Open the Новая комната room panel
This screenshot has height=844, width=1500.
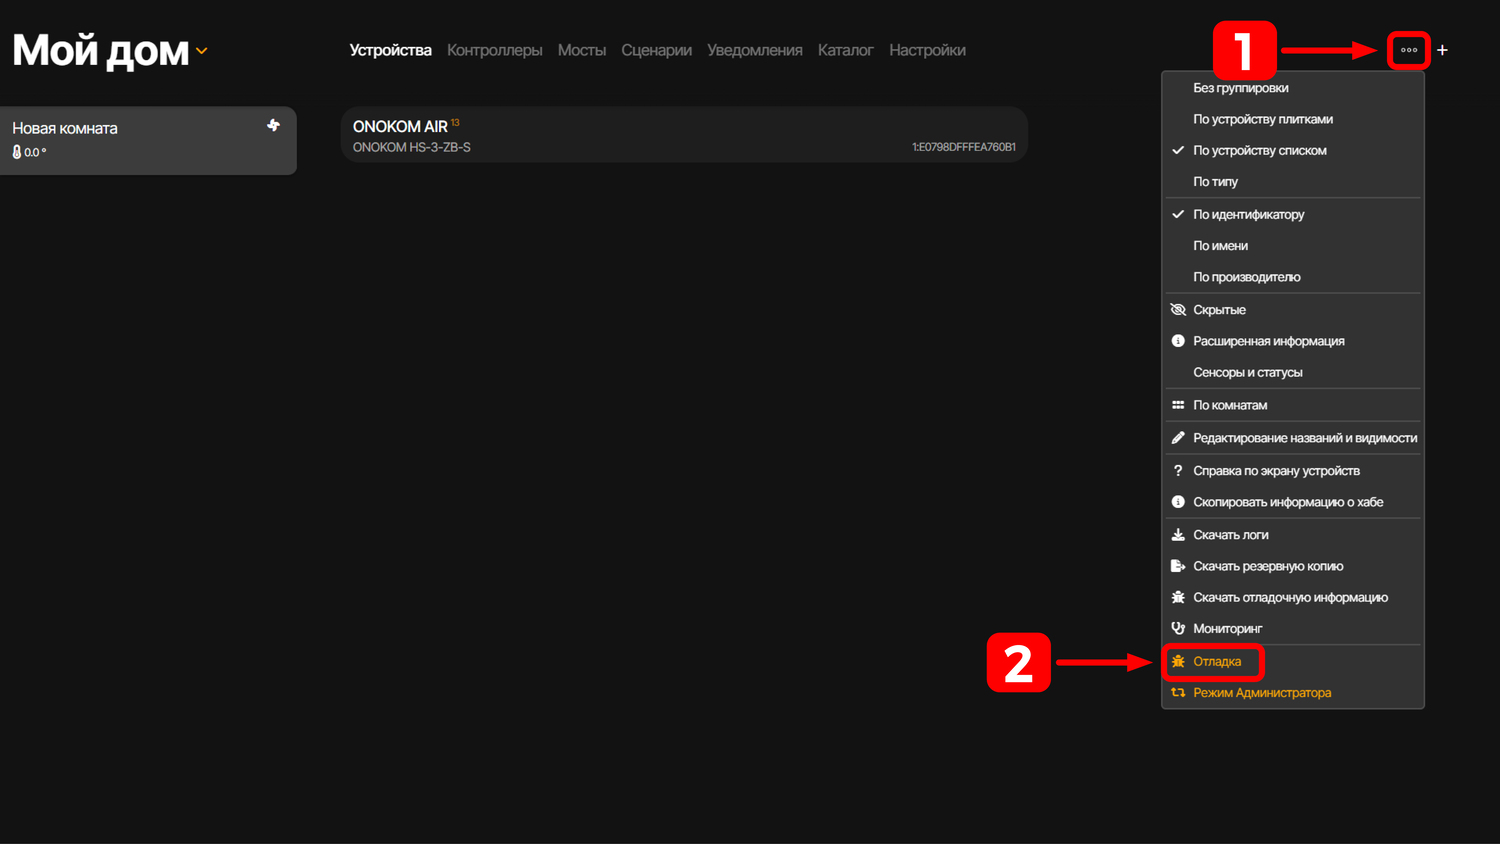point(130,140)
